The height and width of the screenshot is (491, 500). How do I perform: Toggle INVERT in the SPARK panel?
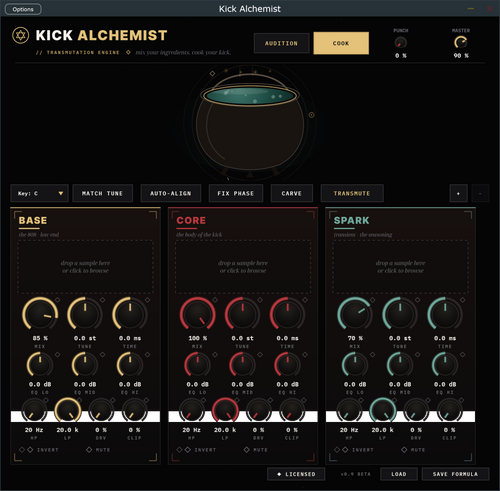pos(359,450)
